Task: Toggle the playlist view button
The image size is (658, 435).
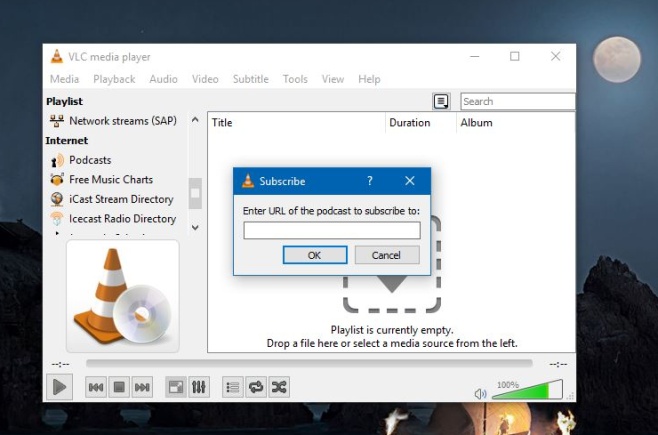Action: [233, 387]
